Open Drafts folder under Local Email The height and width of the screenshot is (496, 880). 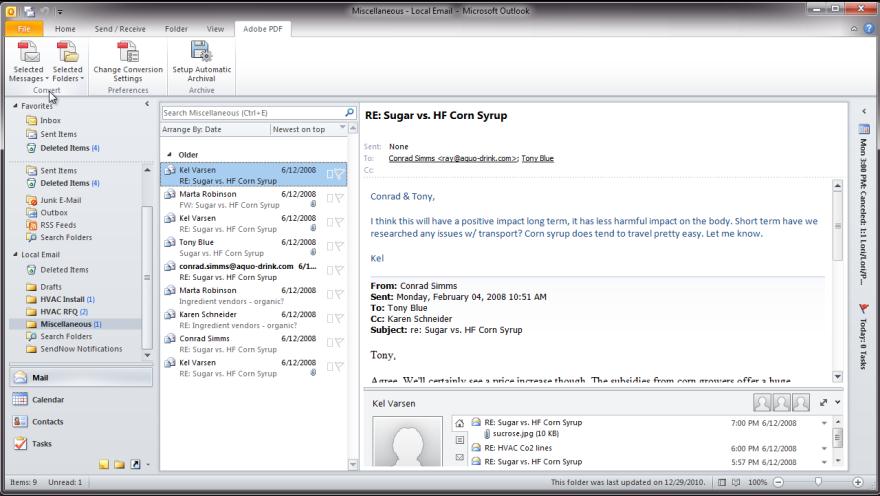51,287
